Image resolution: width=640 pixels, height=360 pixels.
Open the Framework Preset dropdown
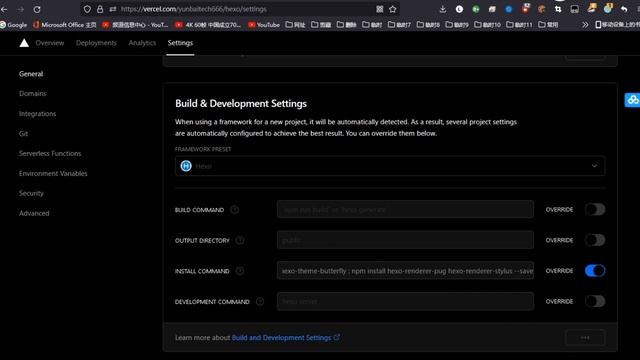(390, 166)
